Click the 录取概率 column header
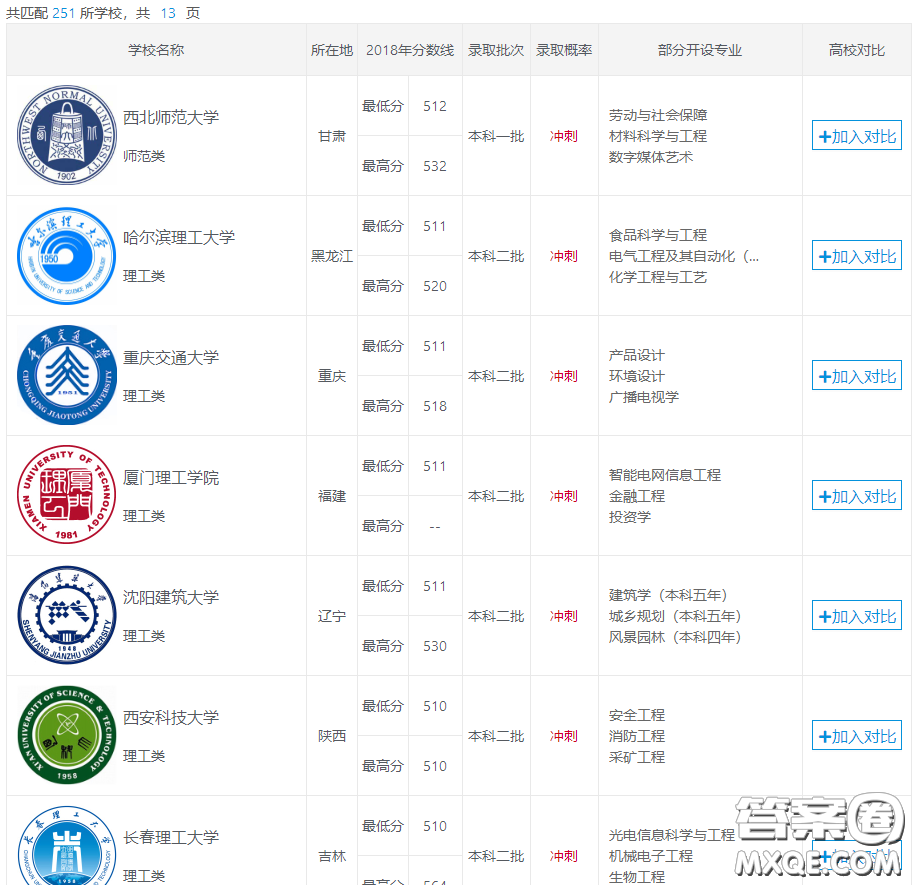The image size is (912, 885). (x=564, y=50)
